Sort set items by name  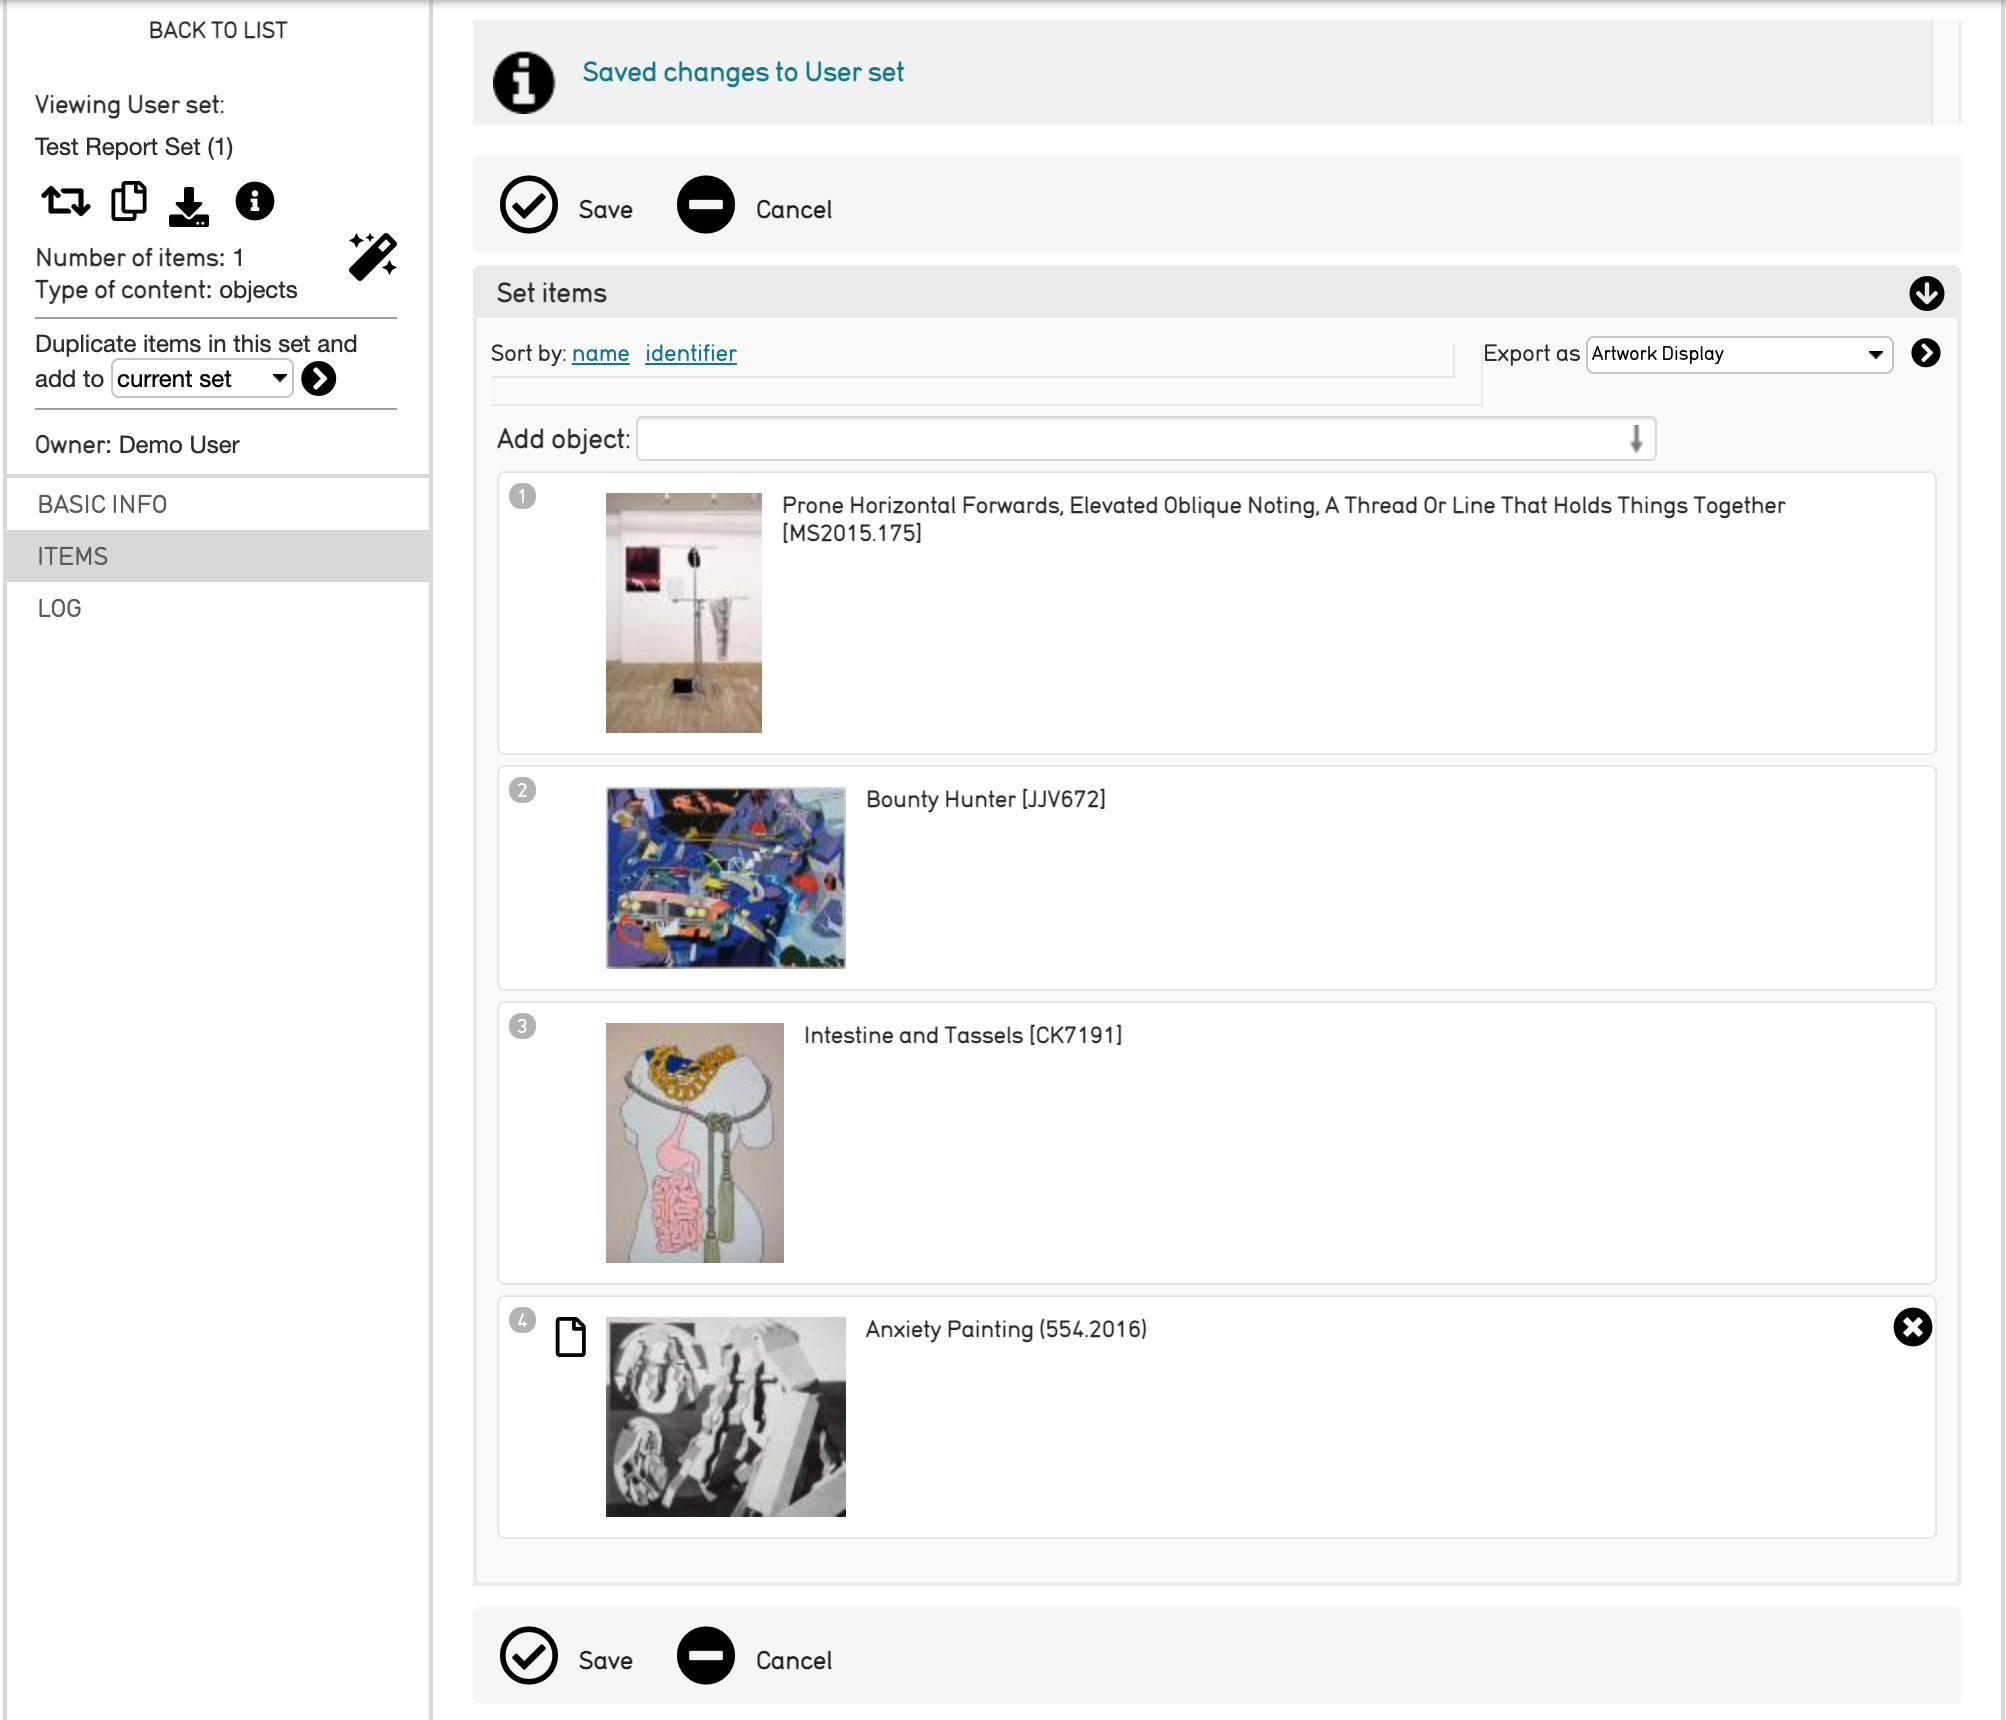click(600, 353)
